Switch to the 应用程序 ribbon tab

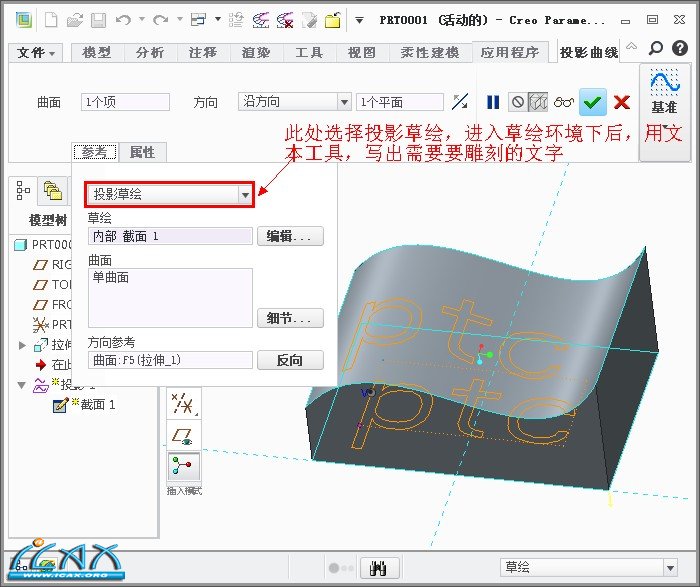pos(510,53)
